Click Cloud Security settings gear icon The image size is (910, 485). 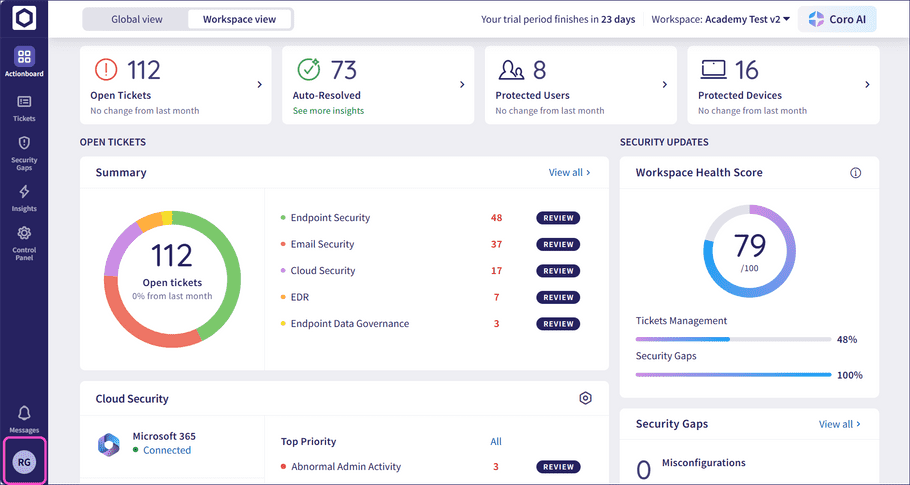tap(585, 399)
